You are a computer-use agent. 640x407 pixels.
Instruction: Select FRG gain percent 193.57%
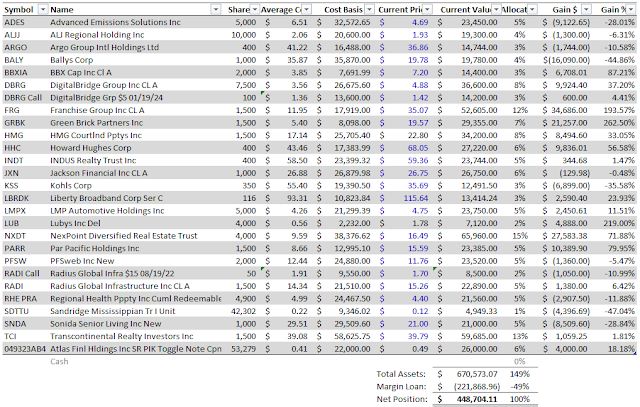click(x=619, y=110)
